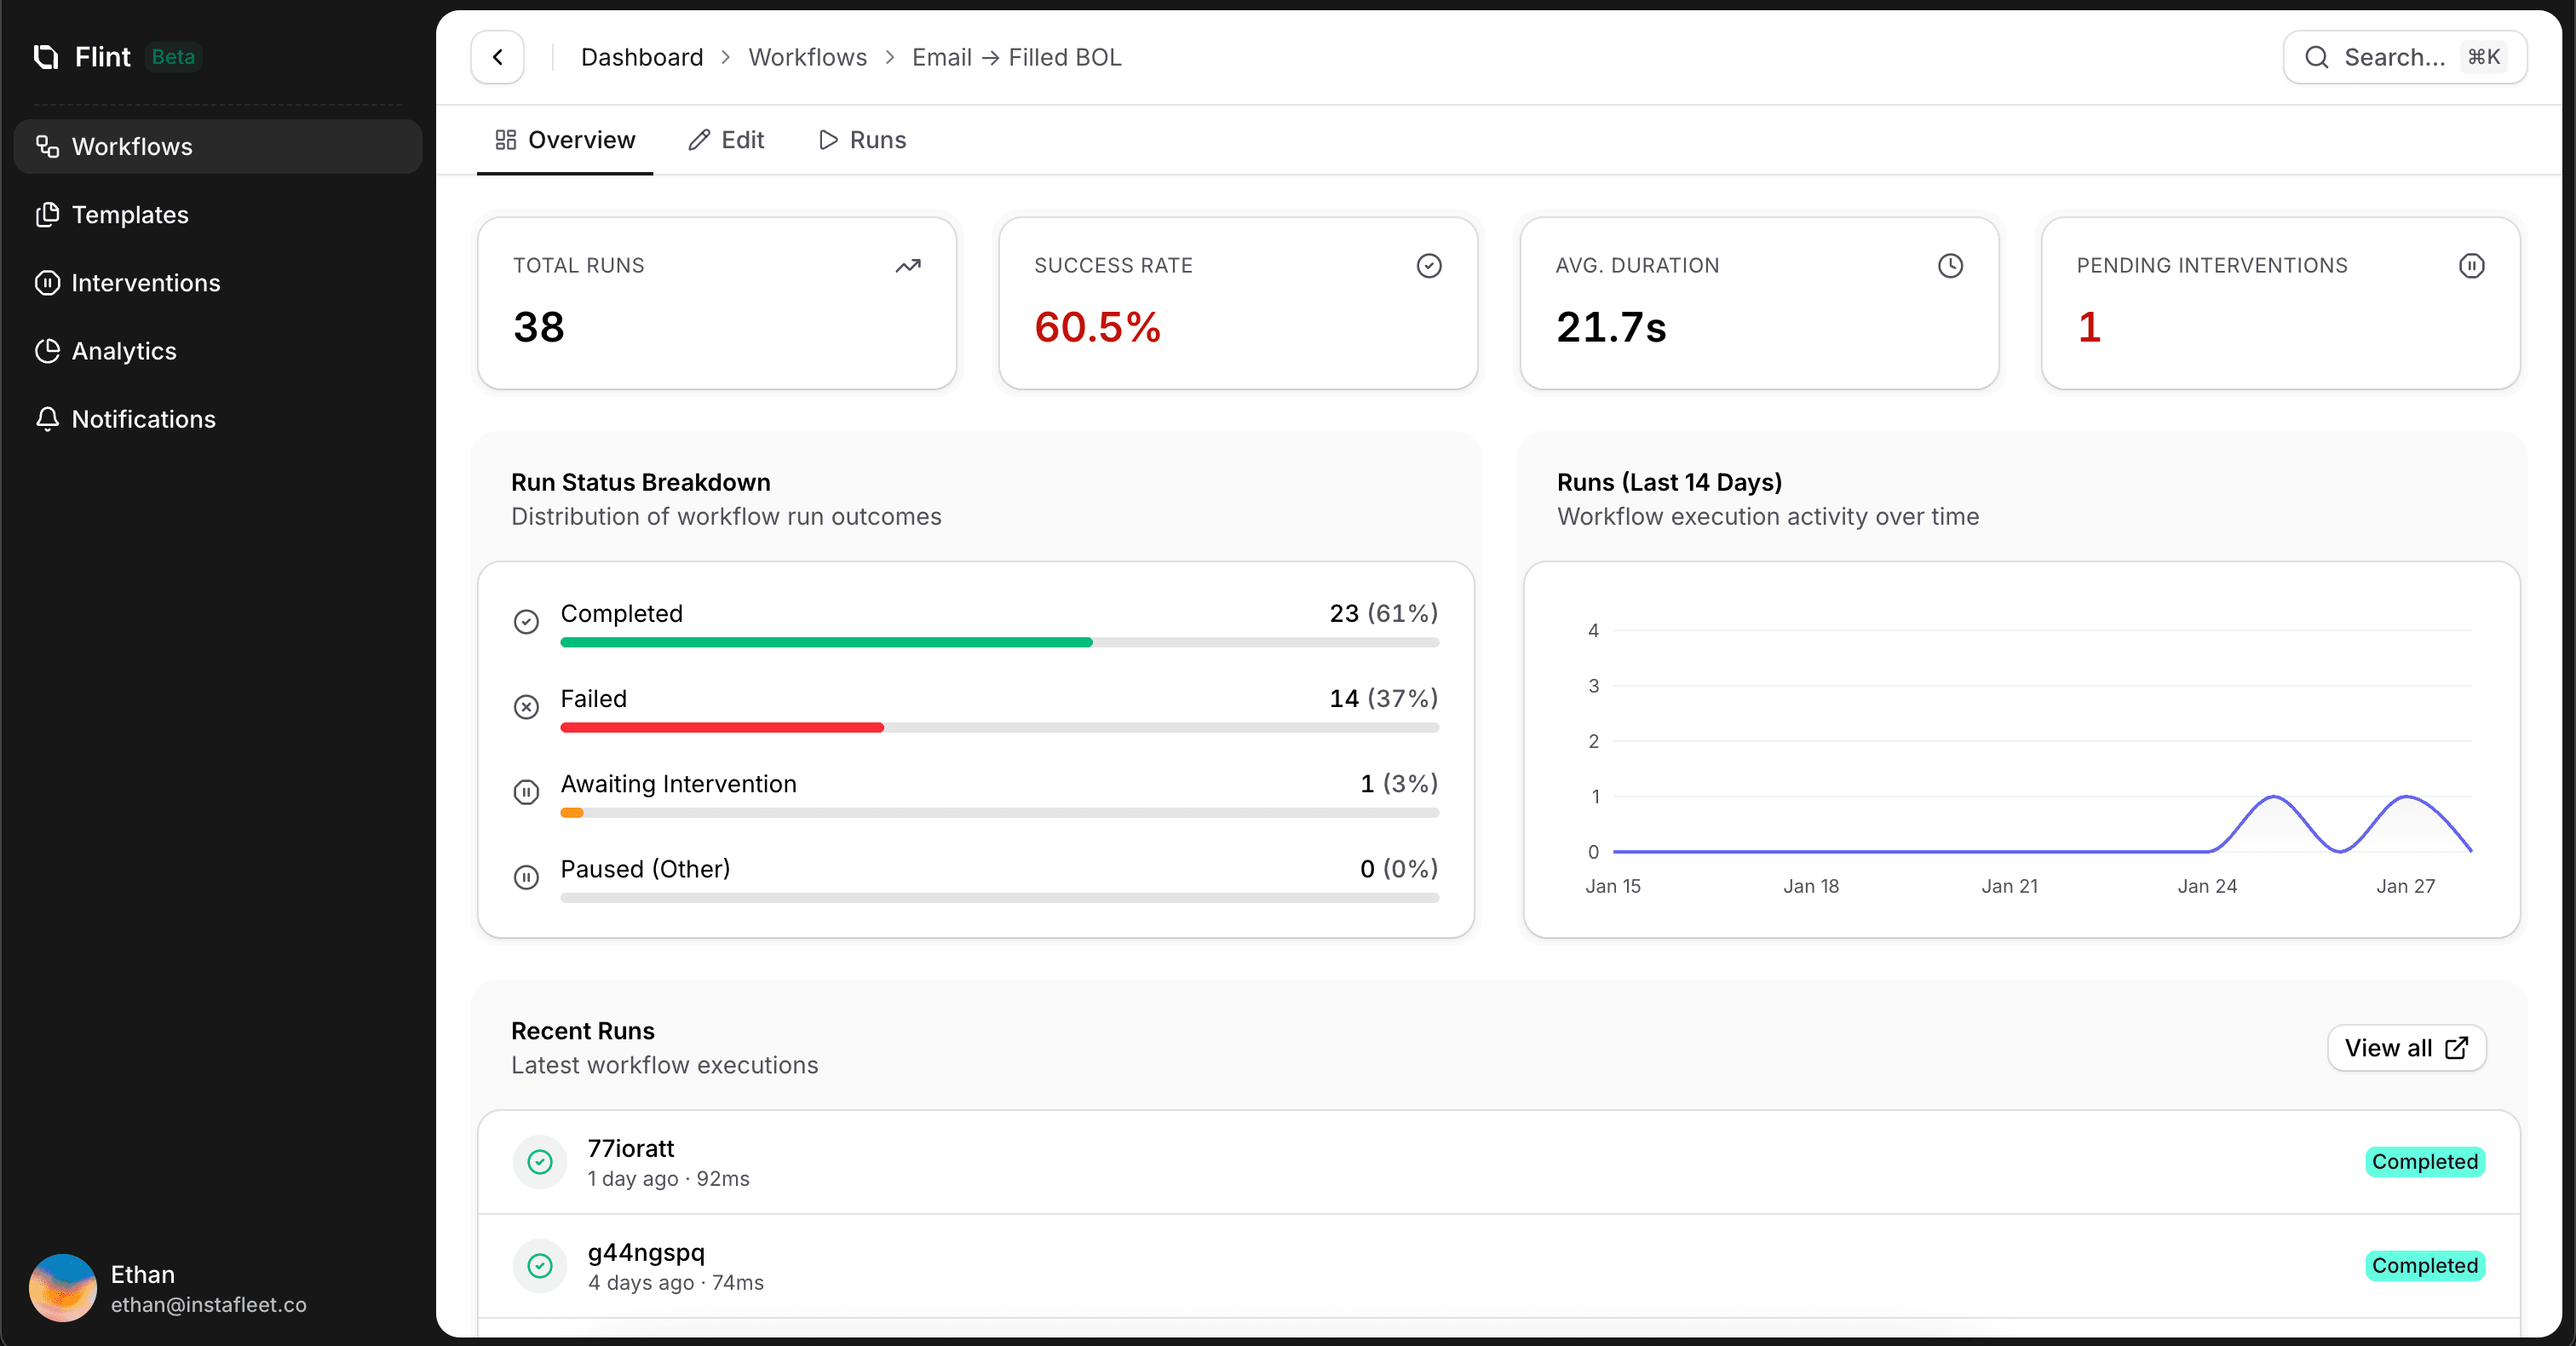Click the back navigation arrow
Image resolution: width=2576 pixels, height=1346 pixels.
click(495, 57)
